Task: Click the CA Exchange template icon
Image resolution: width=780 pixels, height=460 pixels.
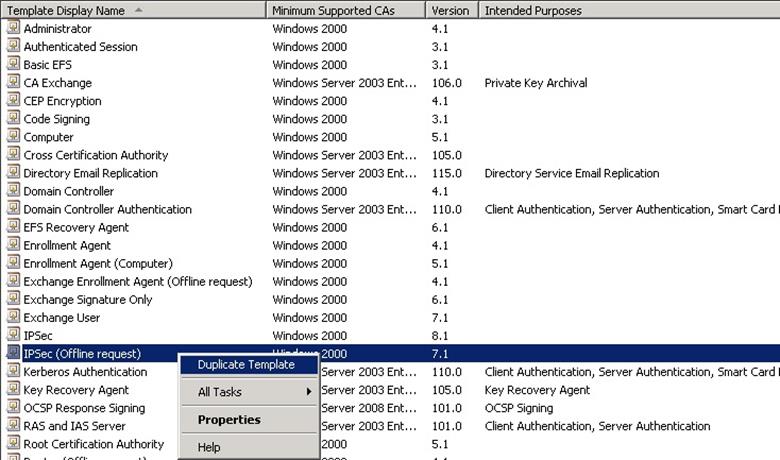Action: click(x=13, y=82)
